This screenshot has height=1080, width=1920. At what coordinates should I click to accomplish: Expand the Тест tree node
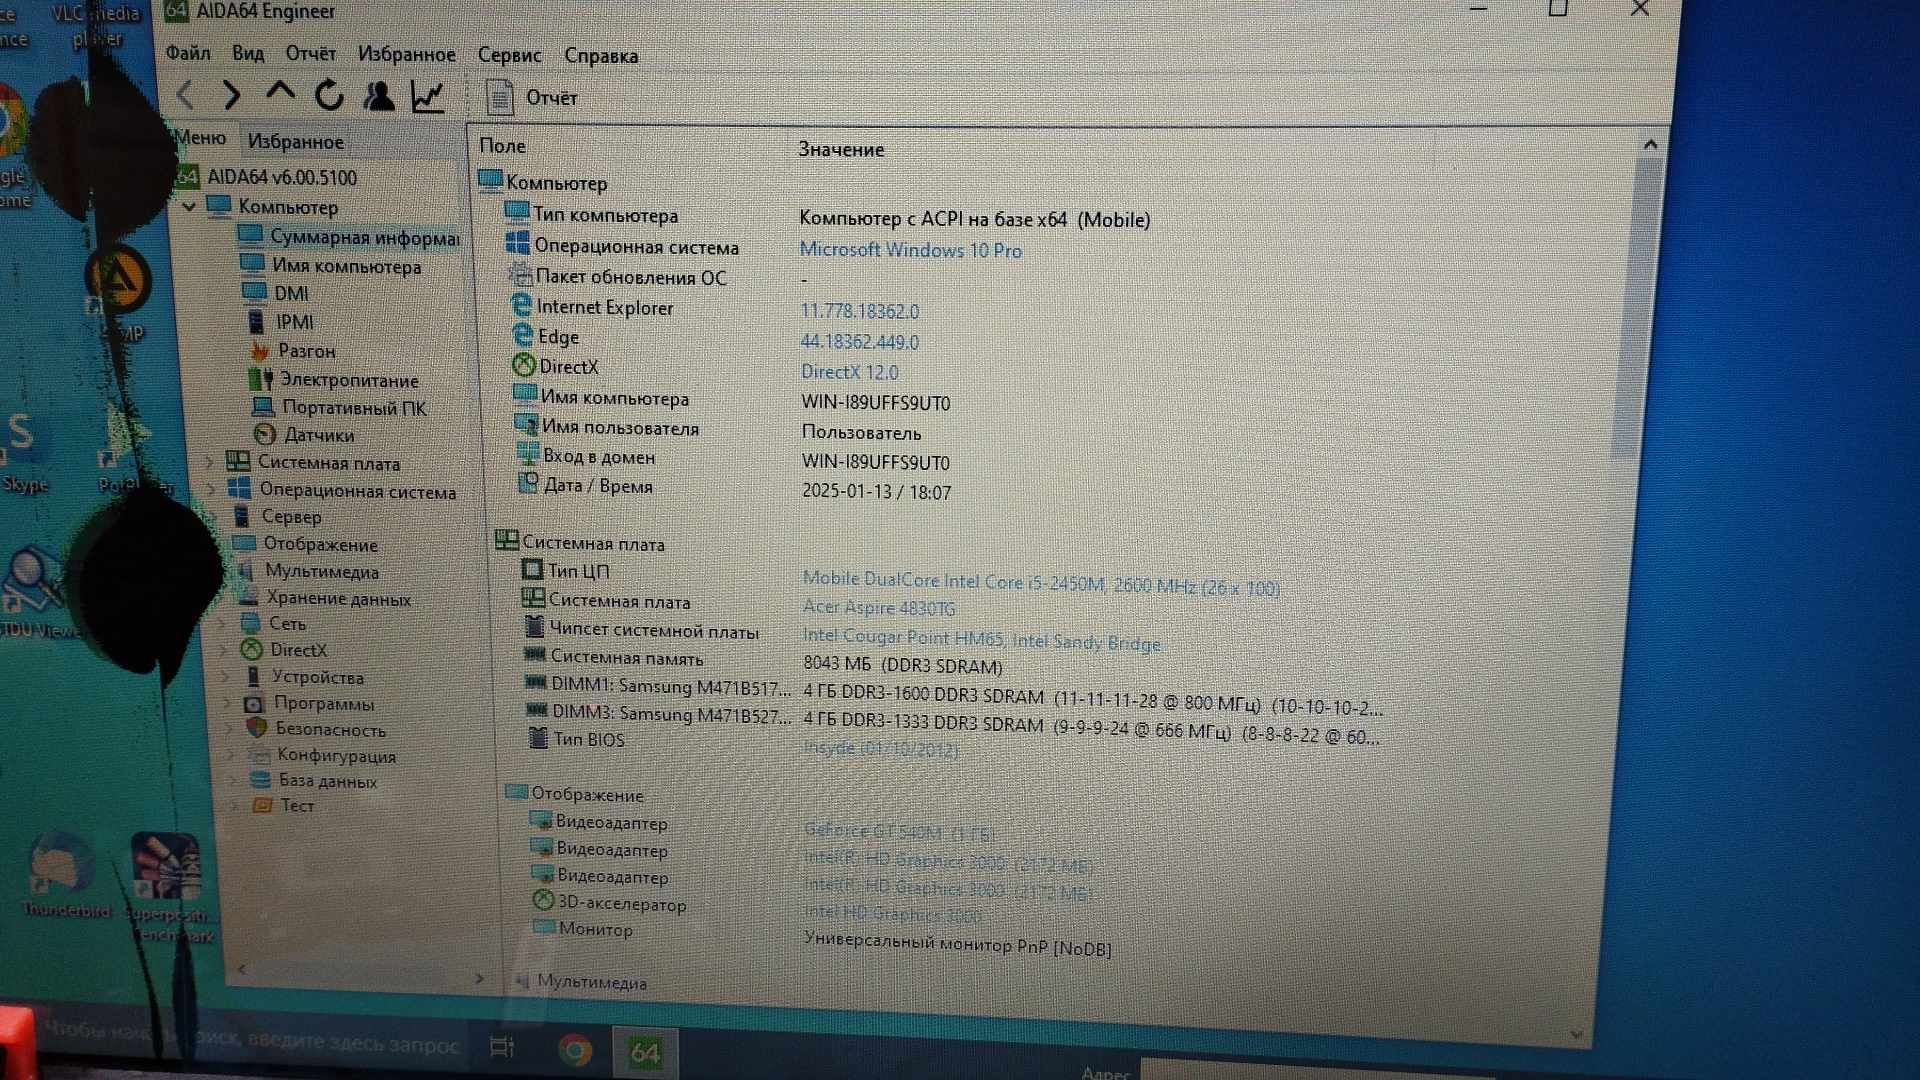(x=235, y=804)
